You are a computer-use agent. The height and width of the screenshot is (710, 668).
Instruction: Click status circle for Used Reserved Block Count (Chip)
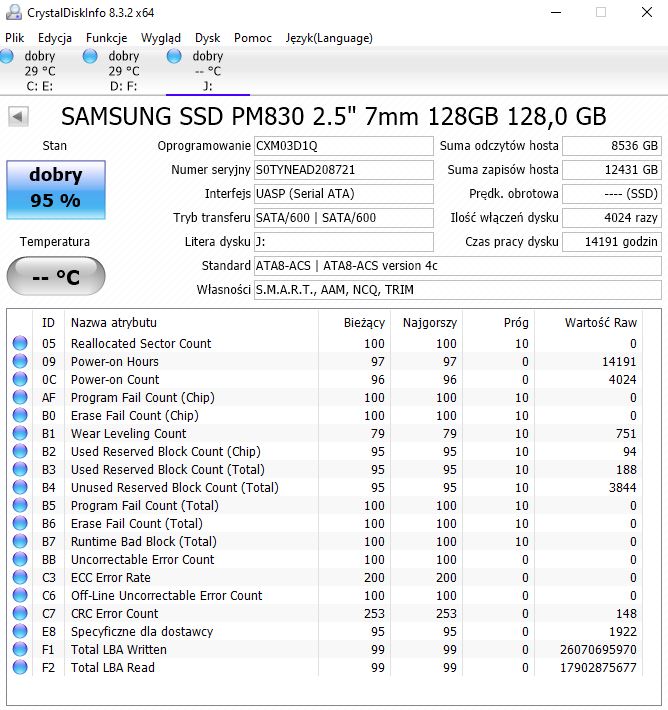coord(20,451)
